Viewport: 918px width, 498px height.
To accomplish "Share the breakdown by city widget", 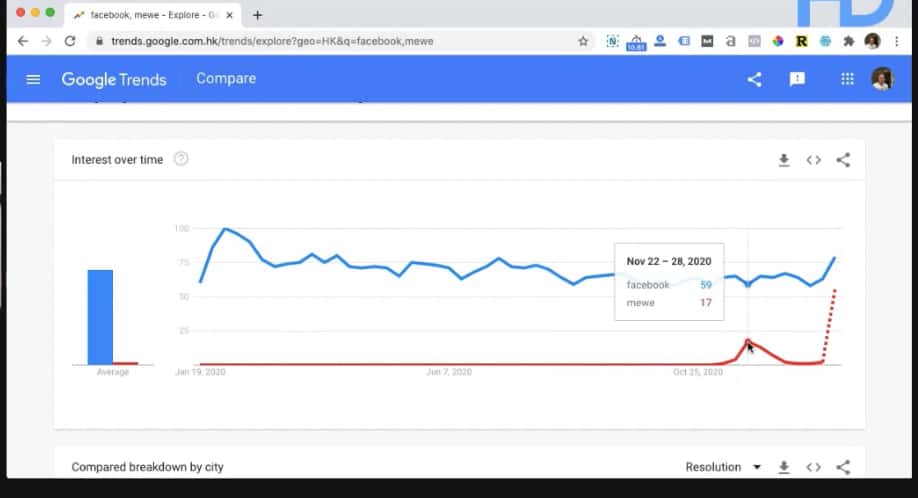I will click(843, 467).
